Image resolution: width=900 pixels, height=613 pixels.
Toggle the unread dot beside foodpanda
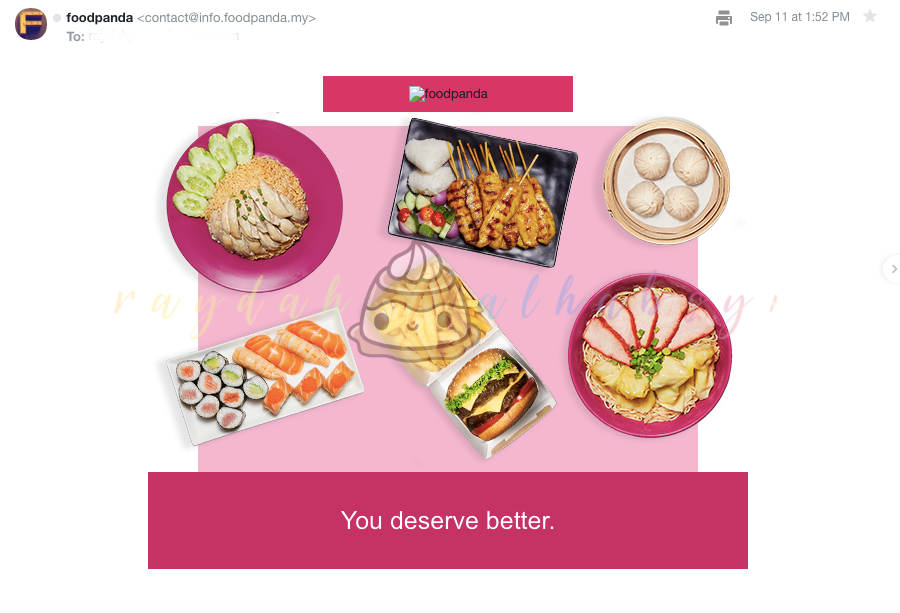click(x=57, y=18)
